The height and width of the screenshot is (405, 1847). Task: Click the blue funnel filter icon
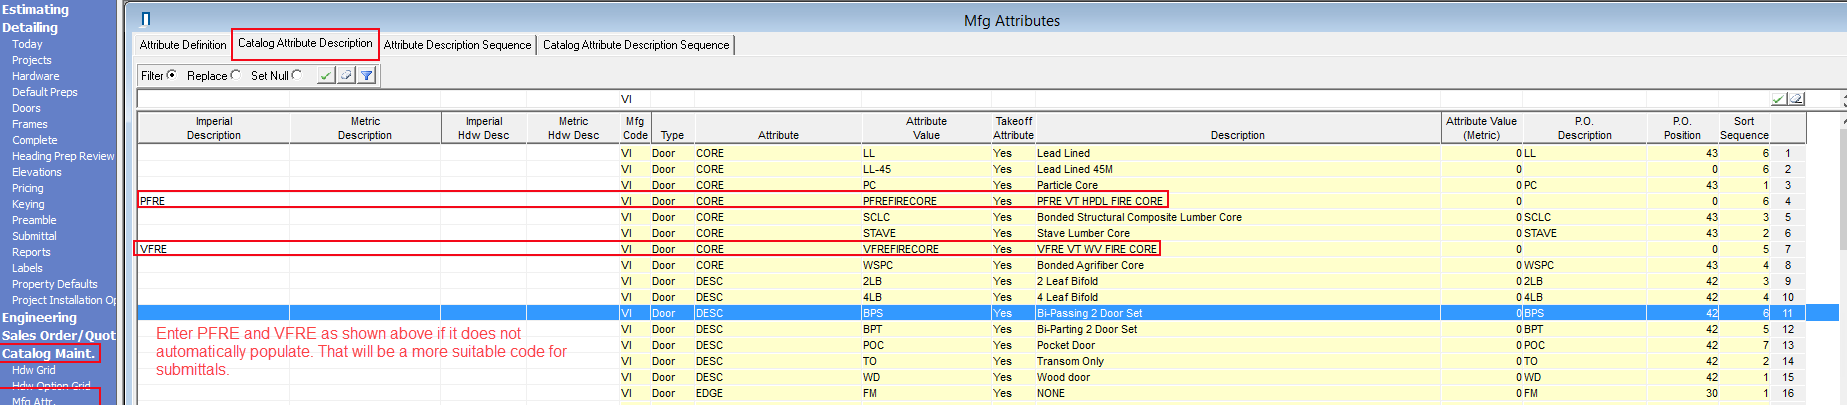click(367, 75)
